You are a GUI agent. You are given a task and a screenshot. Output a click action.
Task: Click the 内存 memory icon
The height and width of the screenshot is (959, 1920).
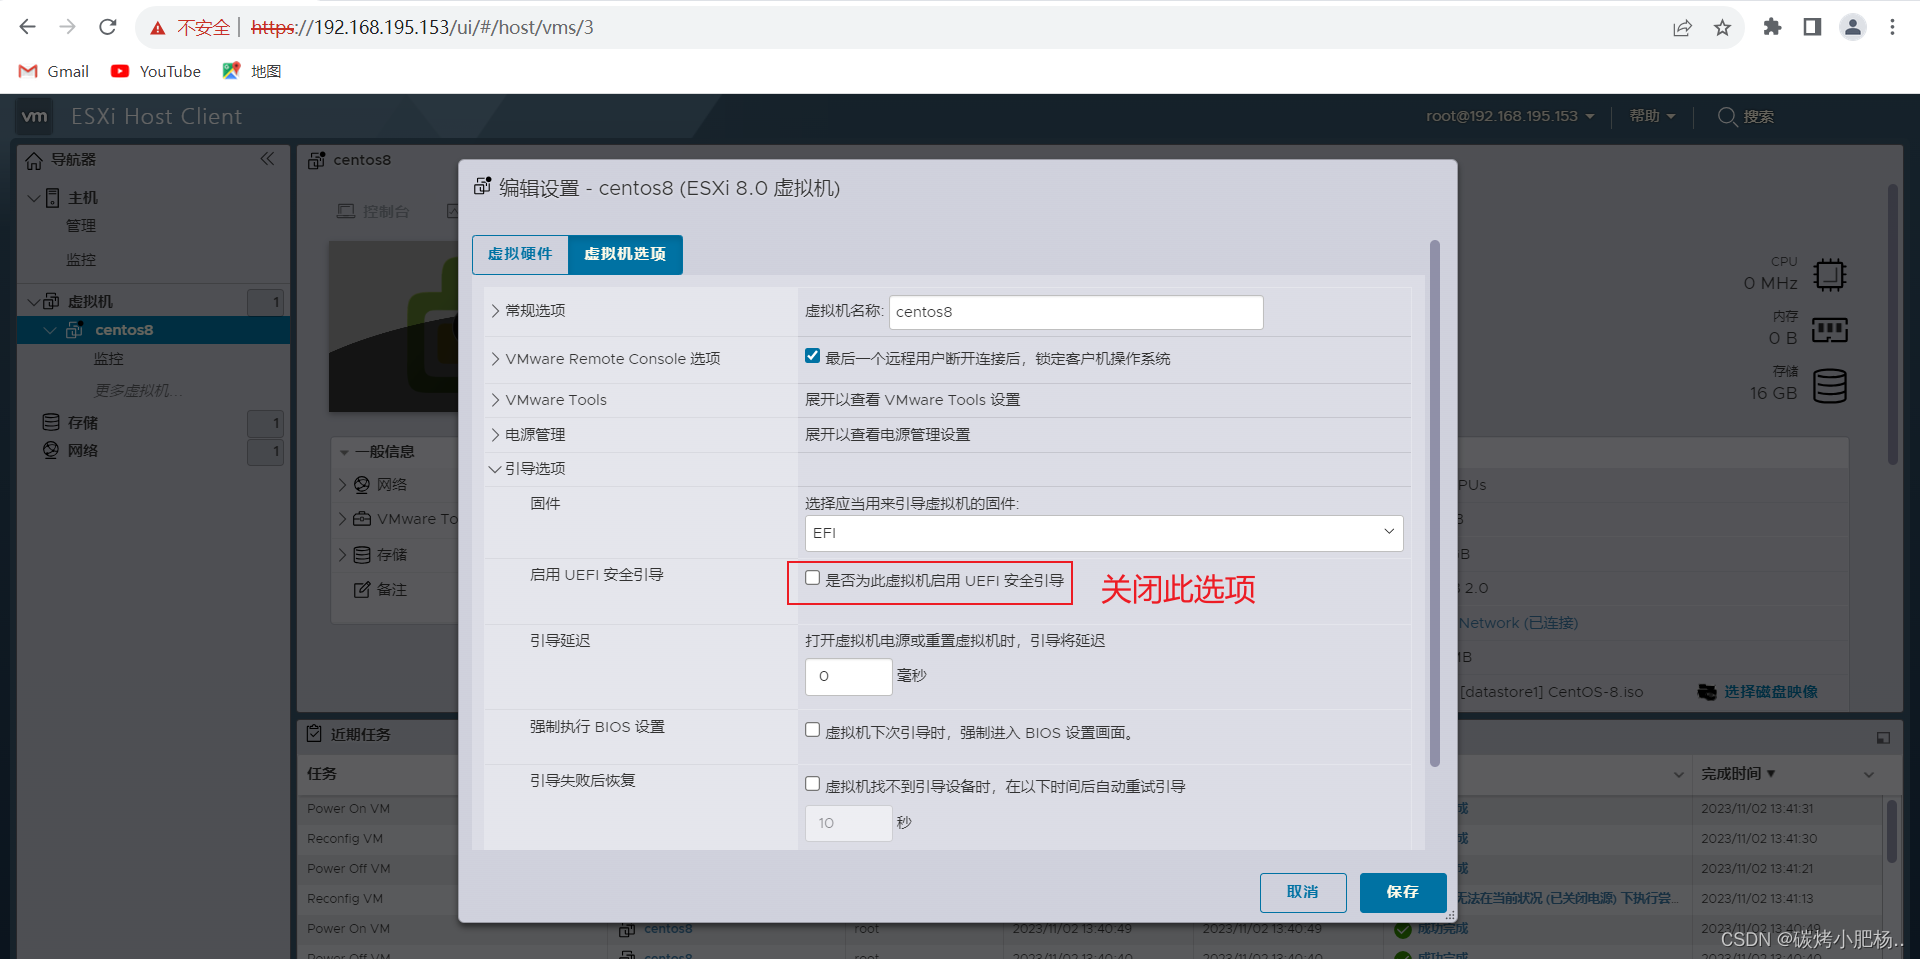pos(1829,330)
